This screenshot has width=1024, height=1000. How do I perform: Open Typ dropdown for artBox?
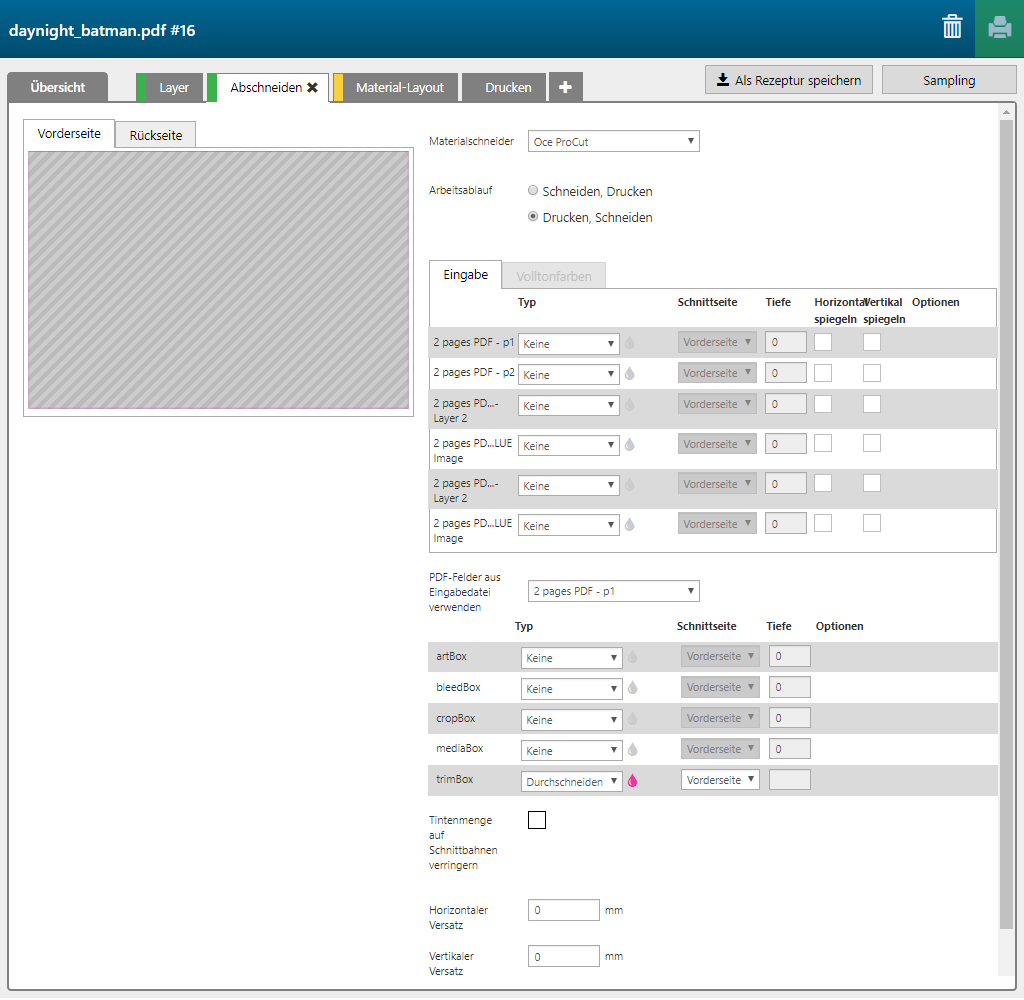click(x=571, y=658)
